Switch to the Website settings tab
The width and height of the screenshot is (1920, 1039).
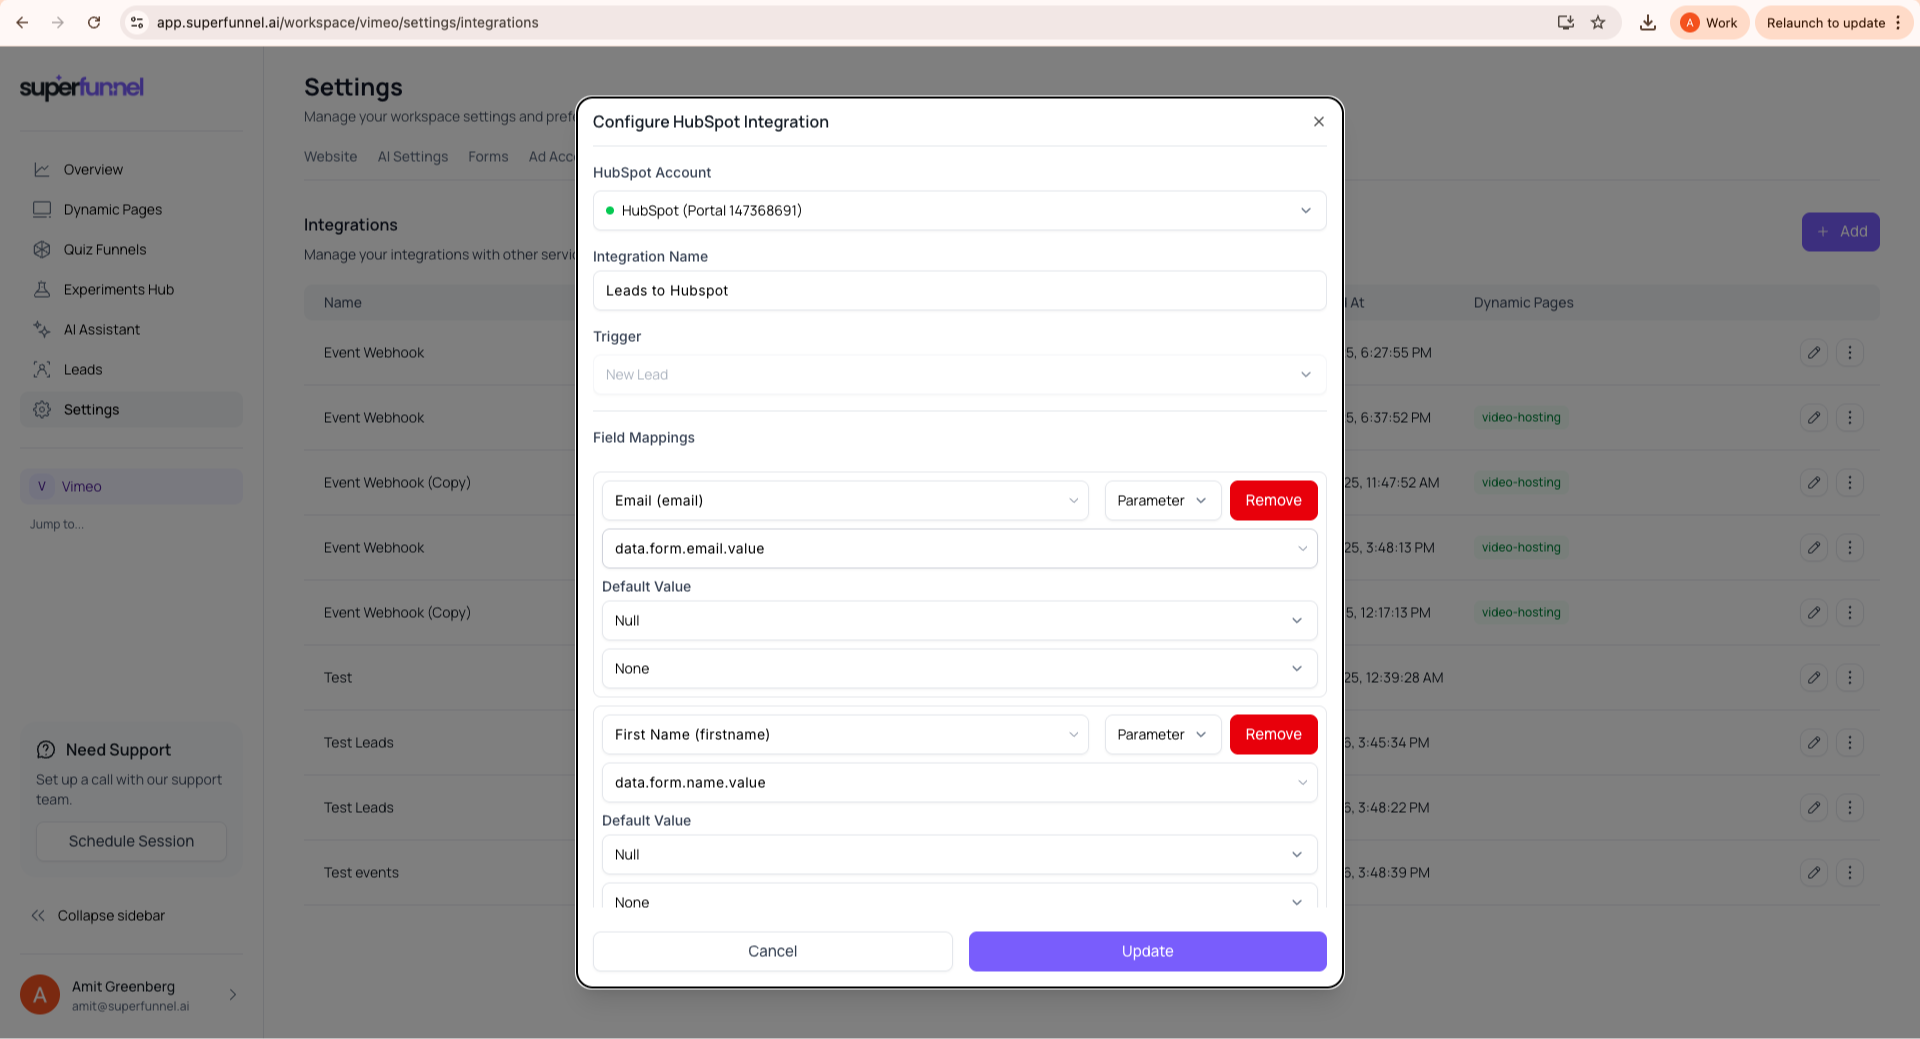click(330, 157)
